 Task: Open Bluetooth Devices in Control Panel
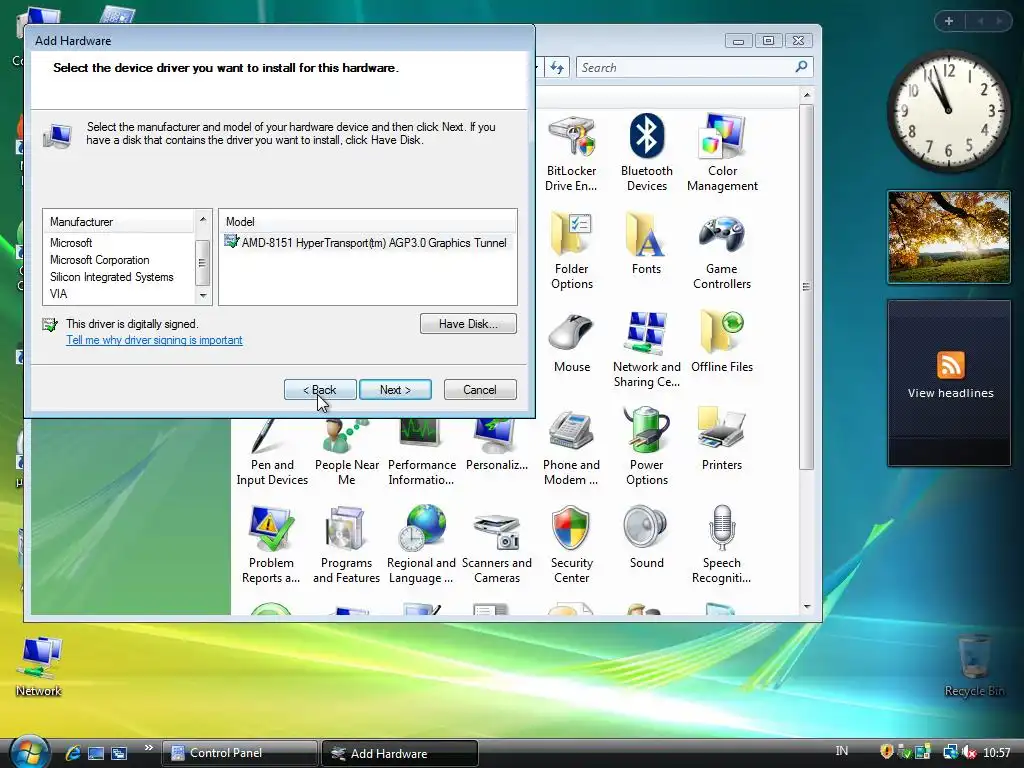click(647, 153)
